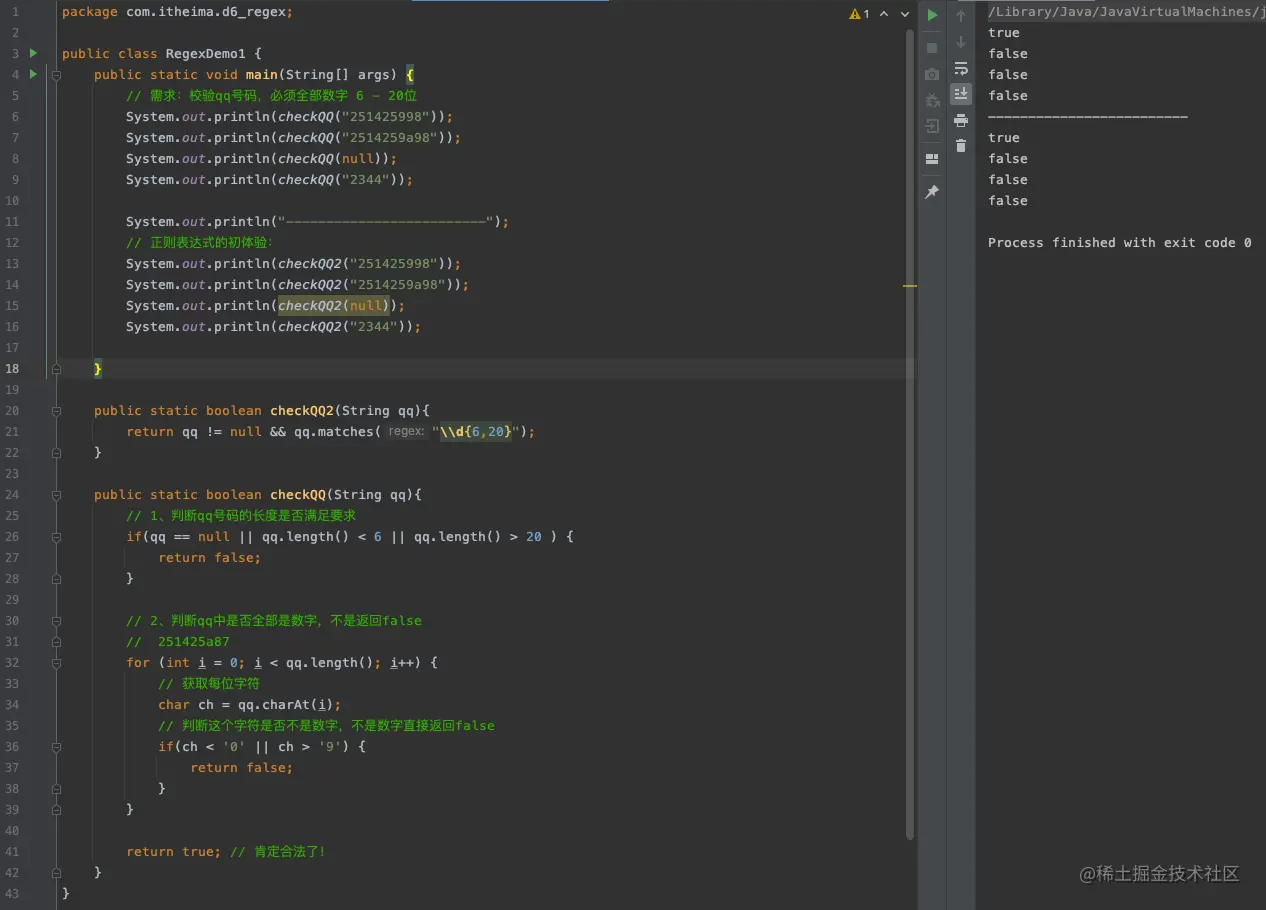Screen dimensions: 1266x910
Task: Collapse the checkQQ2 method on line 20
Action: coord(57,411)
